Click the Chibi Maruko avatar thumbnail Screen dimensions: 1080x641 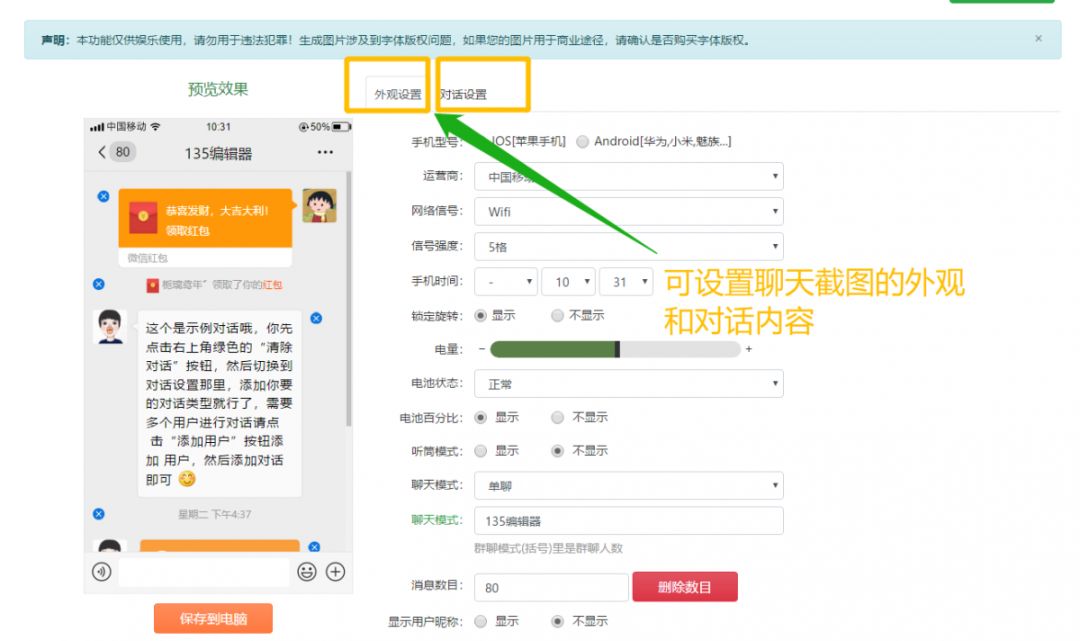pyautogui.click(x=320, y=205)
